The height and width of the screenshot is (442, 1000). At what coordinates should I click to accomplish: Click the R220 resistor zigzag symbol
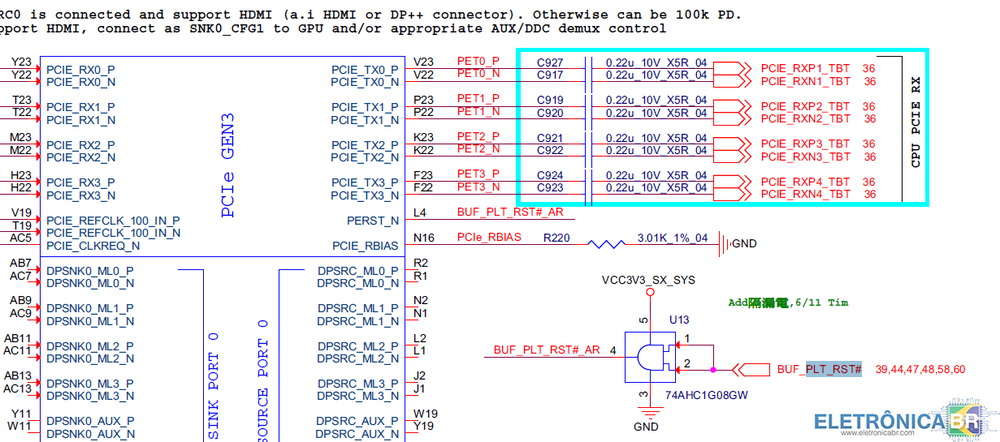point(603,243)
